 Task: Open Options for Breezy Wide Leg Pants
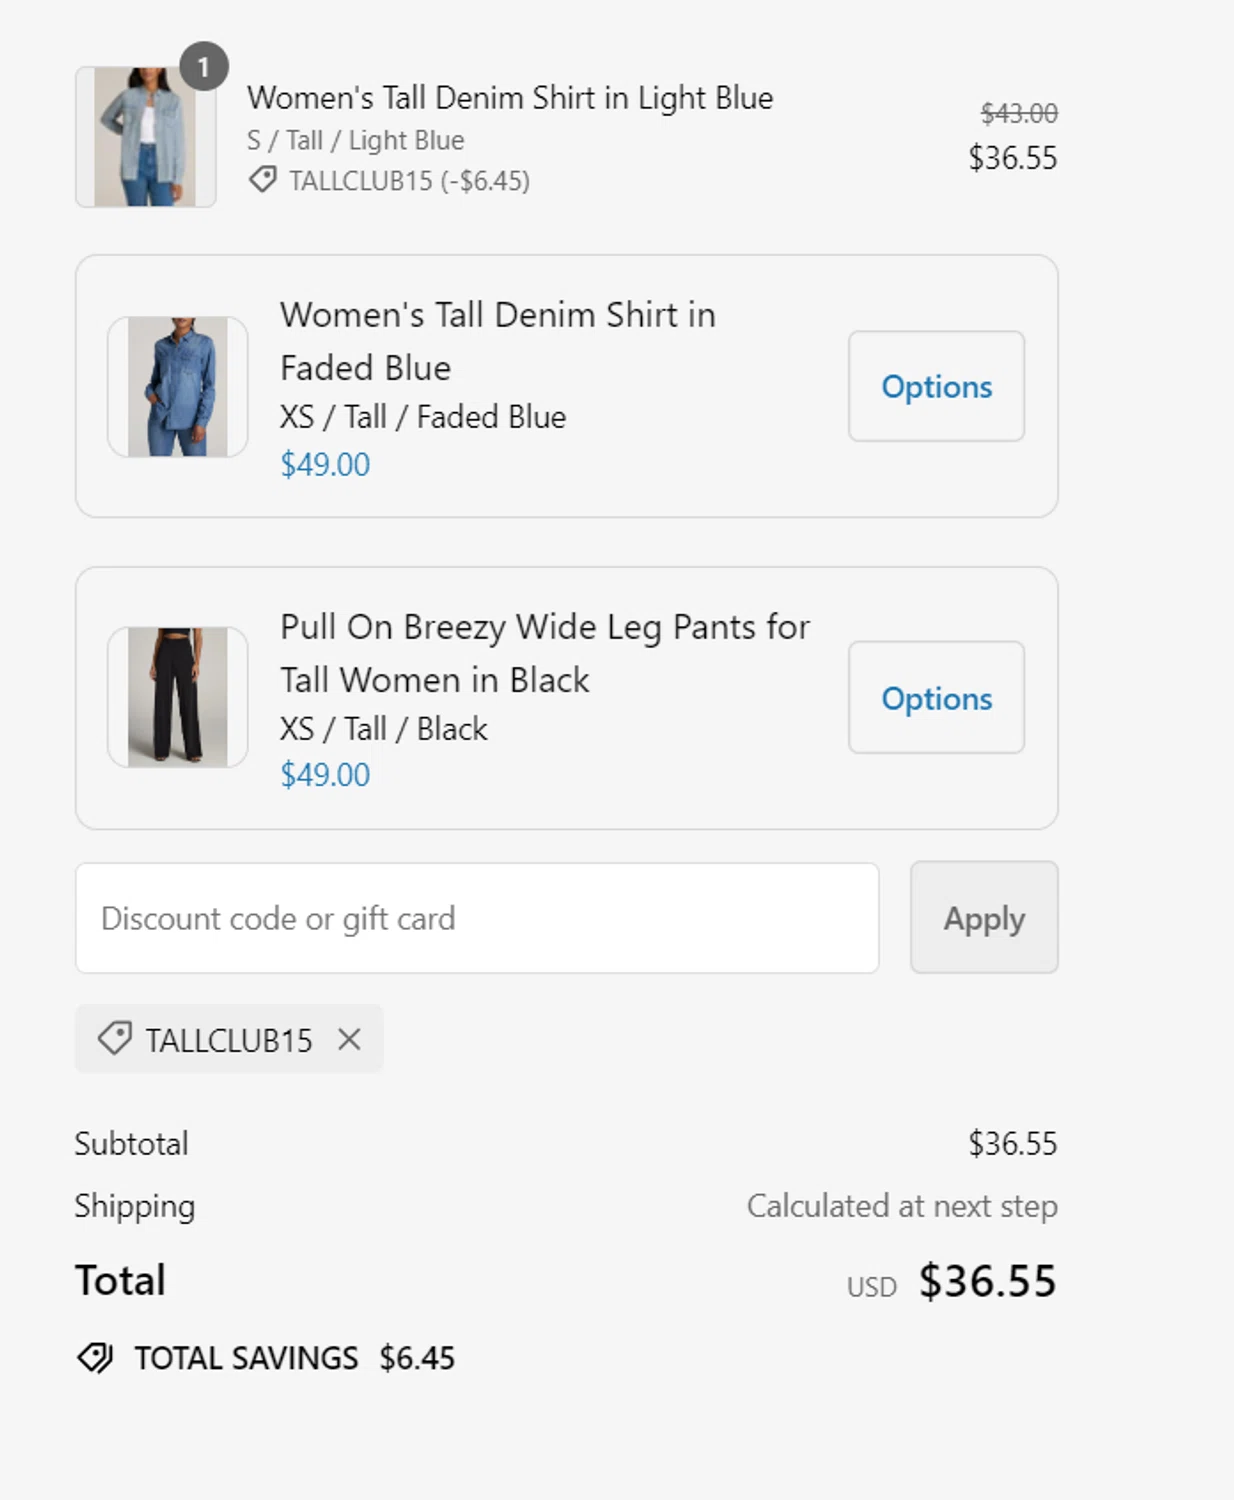point(936,698)
